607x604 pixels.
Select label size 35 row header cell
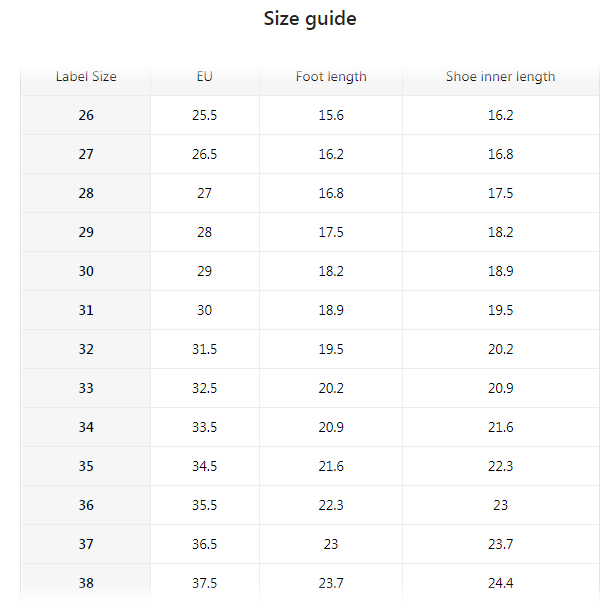pyautogui.click(x=86, y=467)
